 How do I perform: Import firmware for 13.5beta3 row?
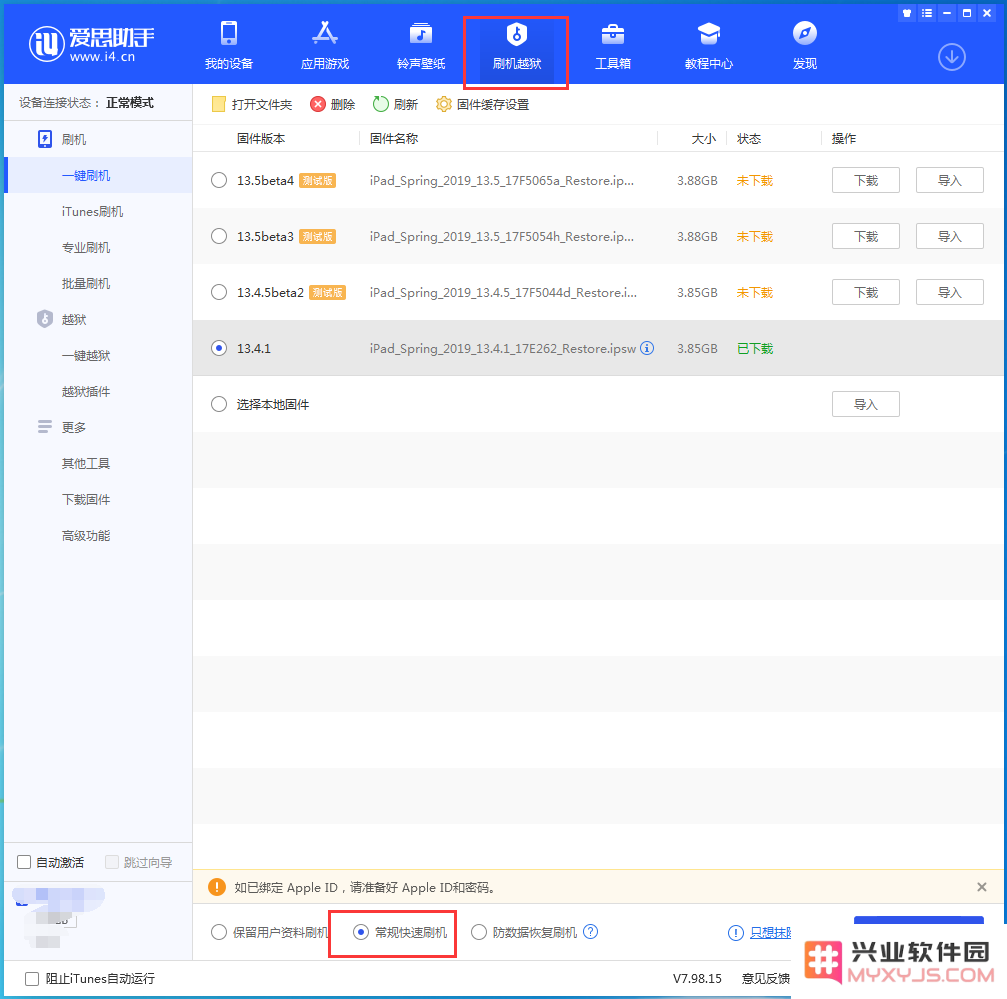(x=949, y=236)
